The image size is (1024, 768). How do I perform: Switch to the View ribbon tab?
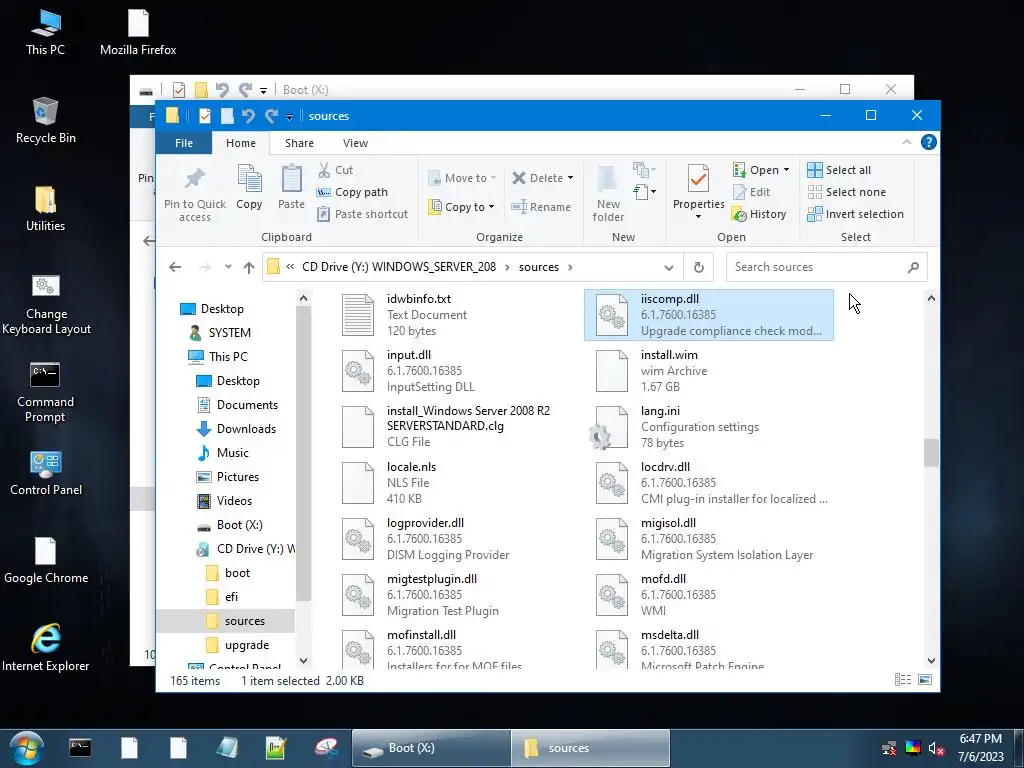(x=355, y=142)
